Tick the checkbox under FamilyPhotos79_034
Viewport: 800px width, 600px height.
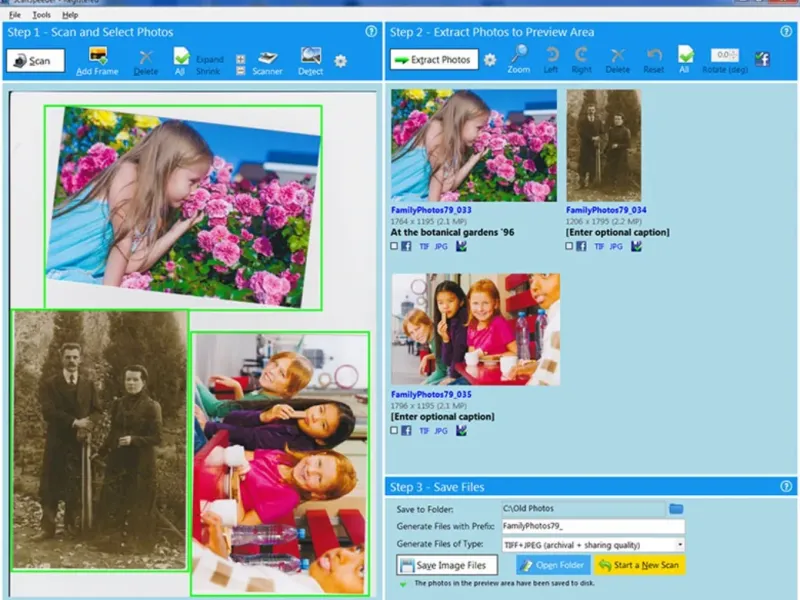click(570, 245)
